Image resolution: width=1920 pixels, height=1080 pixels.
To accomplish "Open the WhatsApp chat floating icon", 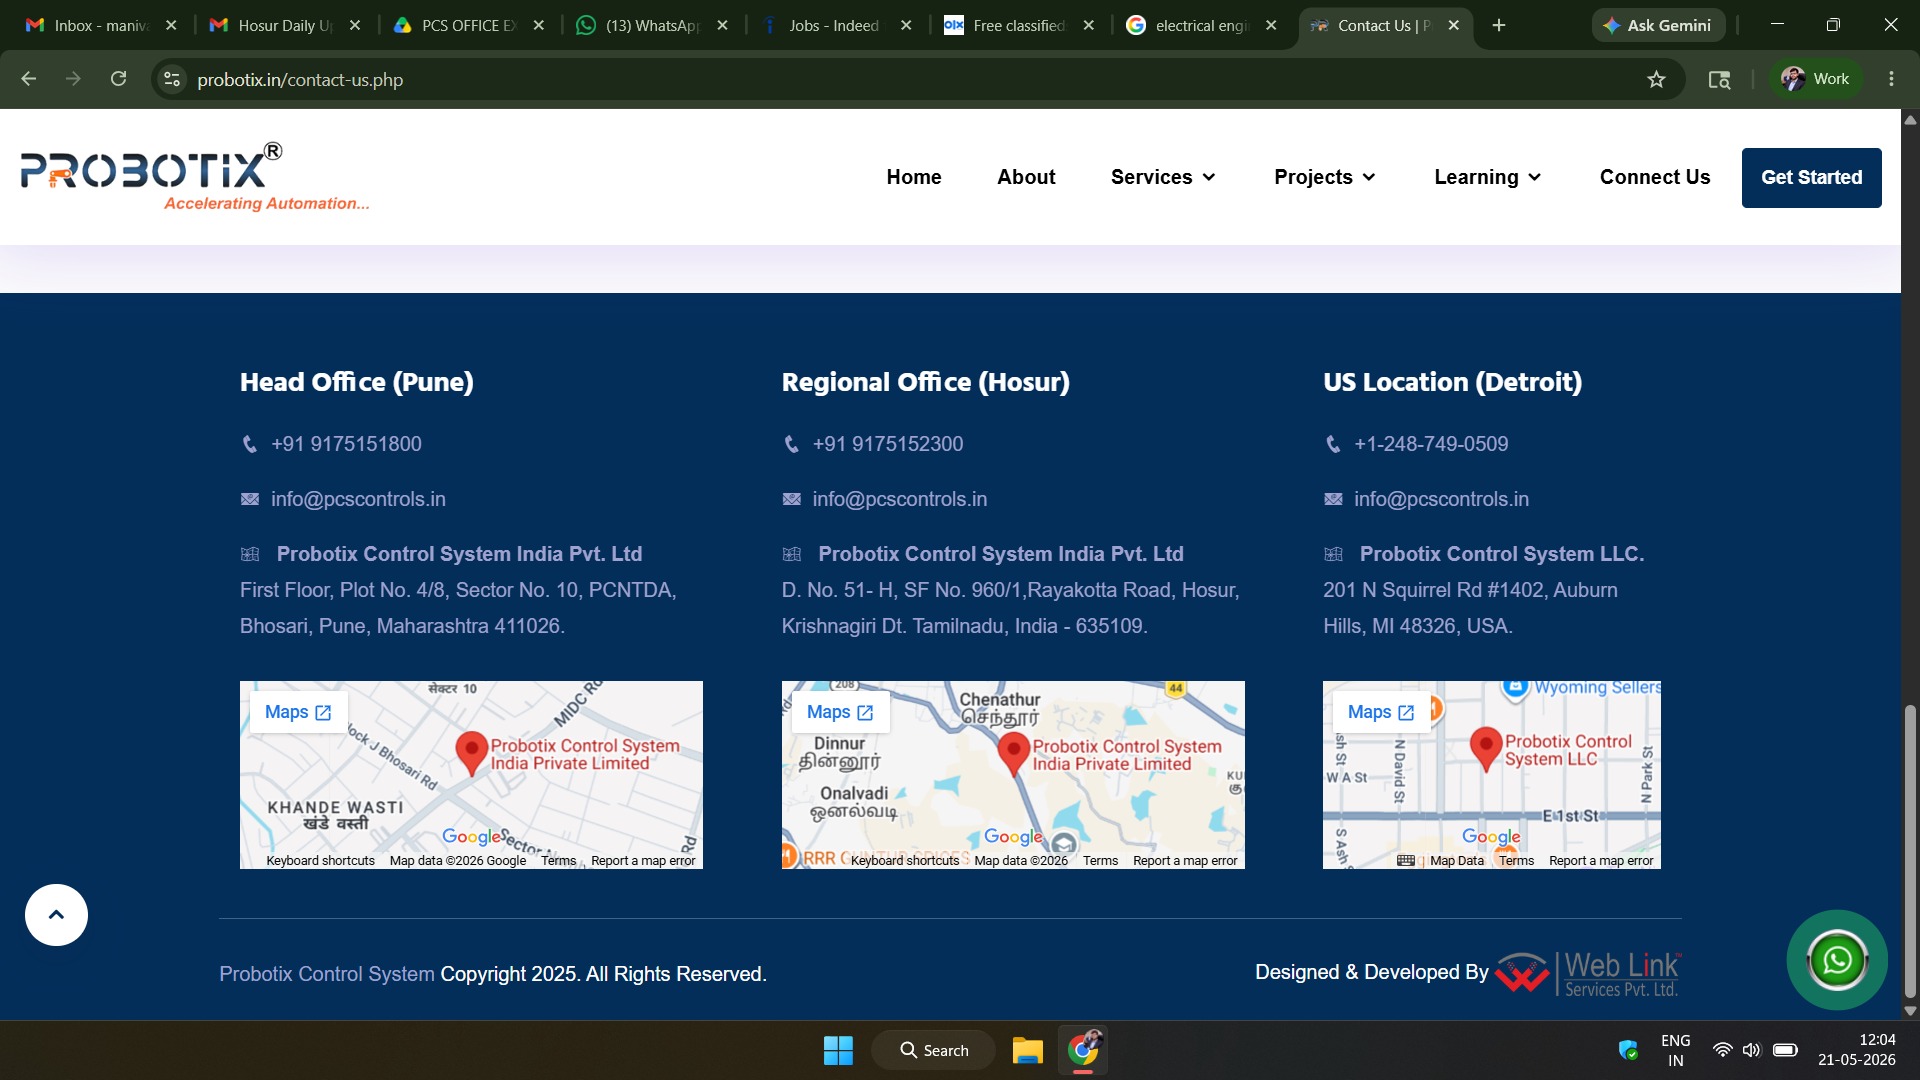I will (1837, 960).
